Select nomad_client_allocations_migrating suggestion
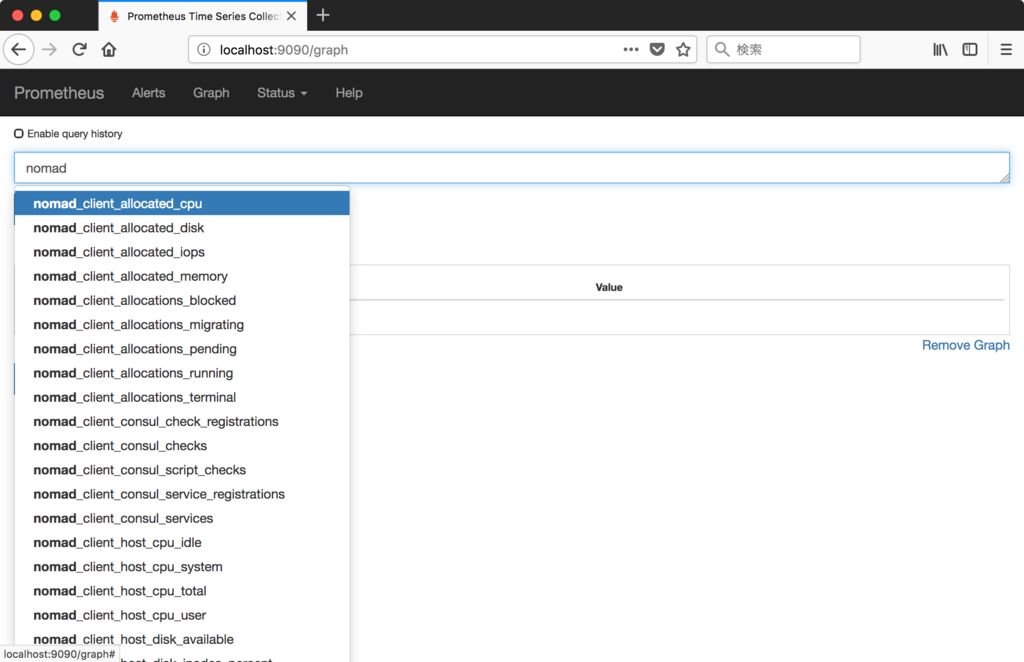1024x662 pixels. click(182, 324)
